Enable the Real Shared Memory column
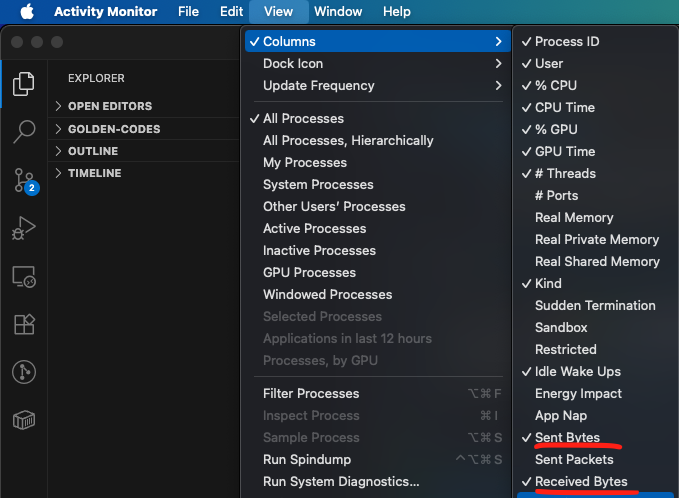The height and width of the screenshot is (498, 679). tap(595, 262)
